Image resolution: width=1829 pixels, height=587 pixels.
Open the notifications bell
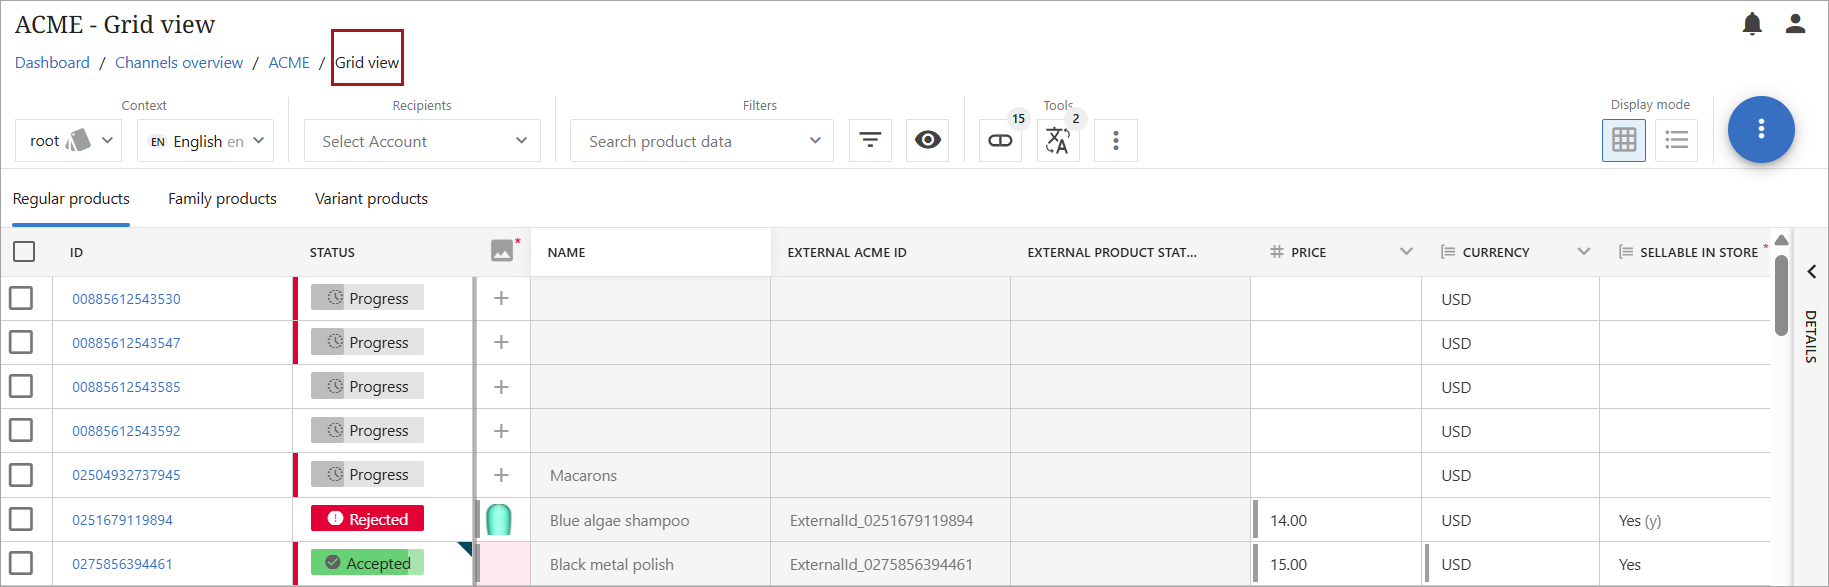pyautogui.click(x=1752, y=24)
